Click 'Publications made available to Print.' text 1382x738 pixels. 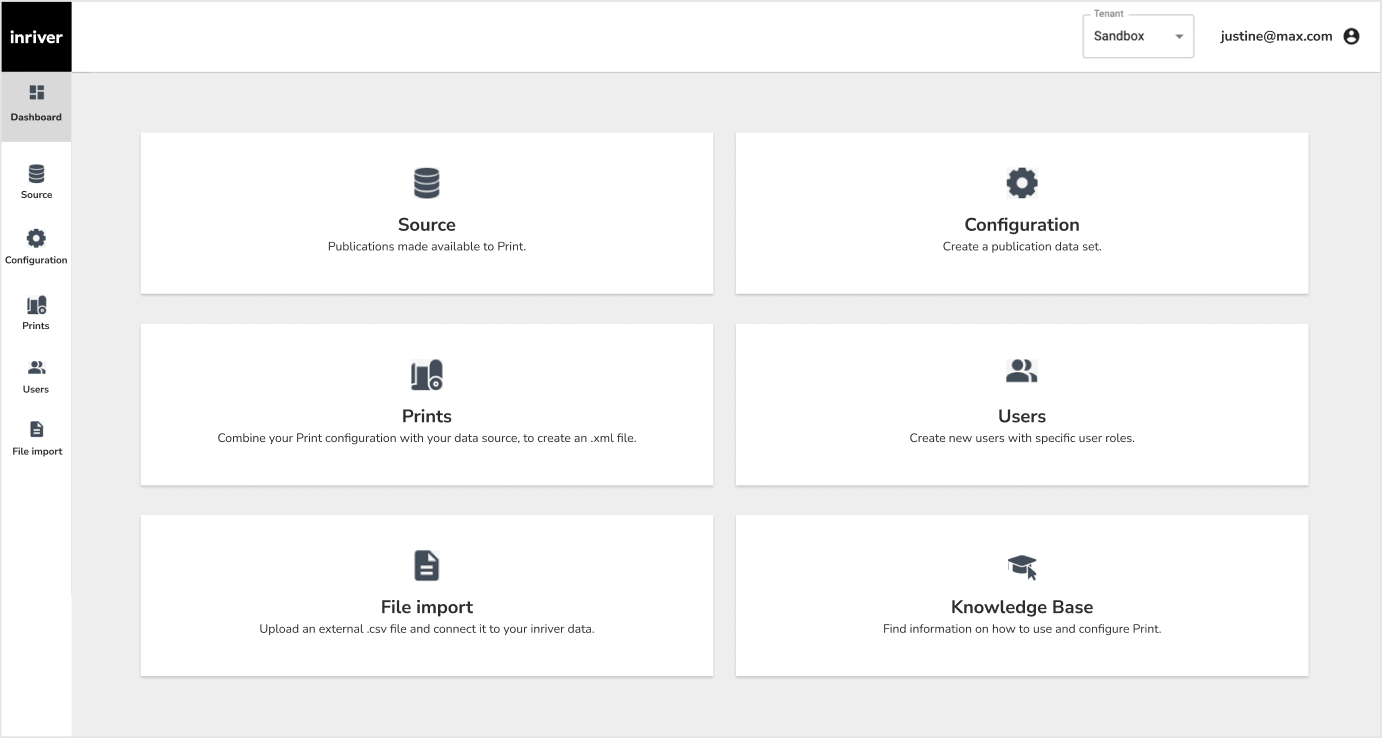point(427,246)
